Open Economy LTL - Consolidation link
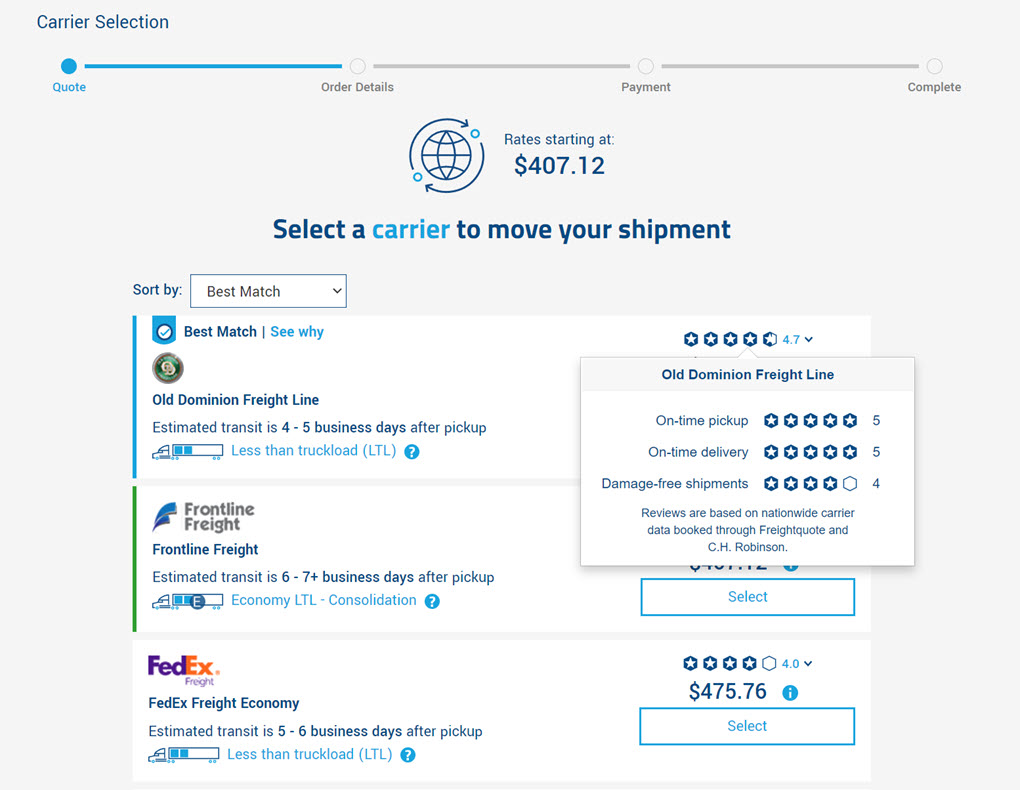The width and height of the screenshot is (1020, 790). pyautogui.click(x=323, y=600)
